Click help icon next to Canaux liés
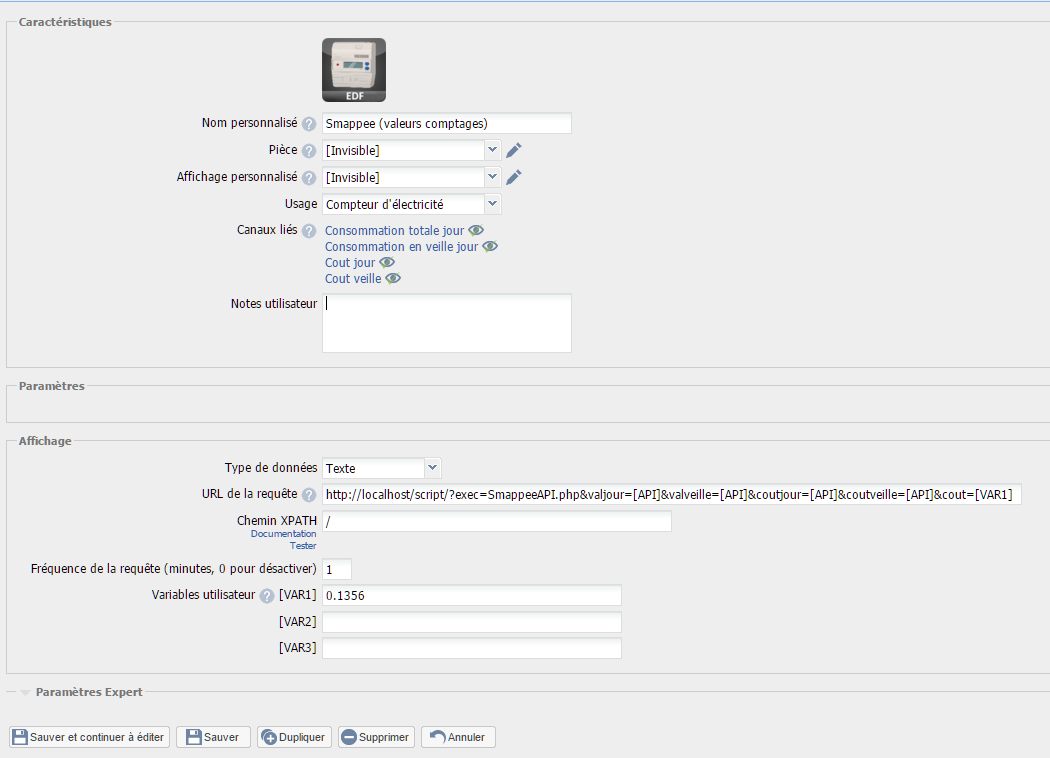Screen dimensions: 1050x758 click(309, 231)
